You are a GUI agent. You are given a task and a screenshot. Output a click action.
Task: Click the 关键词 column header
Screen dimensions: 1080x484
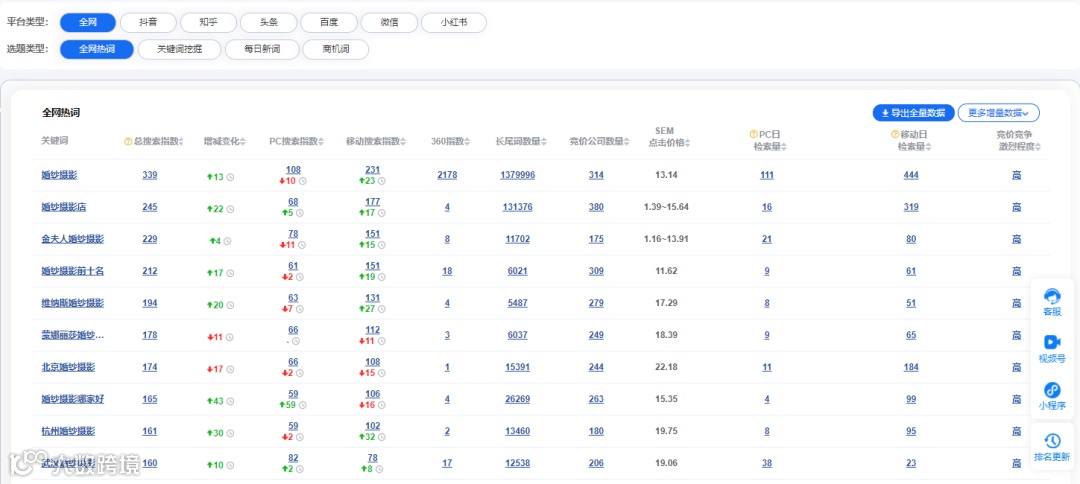pos(54,140)
